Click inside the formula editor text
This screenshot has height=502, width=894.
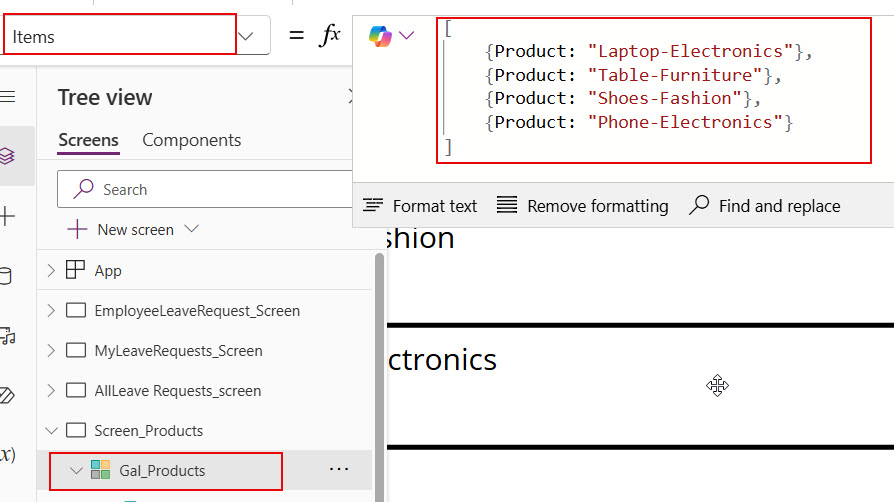tap(653, 90)
